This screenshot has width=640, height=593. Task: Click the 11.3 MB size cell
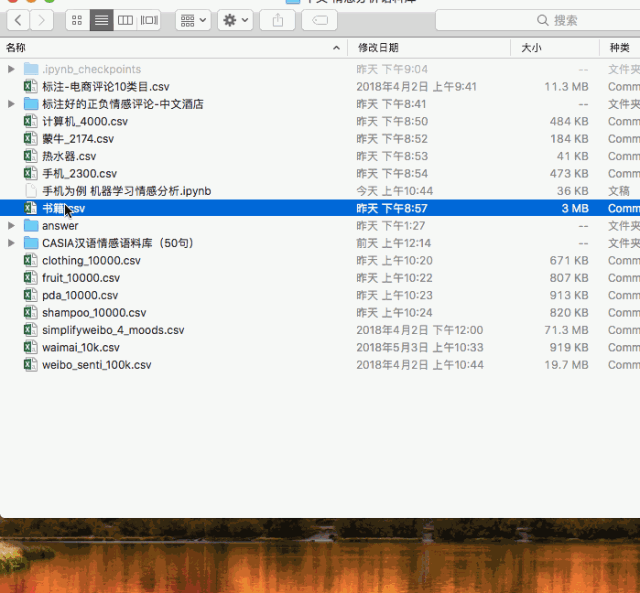[567, 87]
